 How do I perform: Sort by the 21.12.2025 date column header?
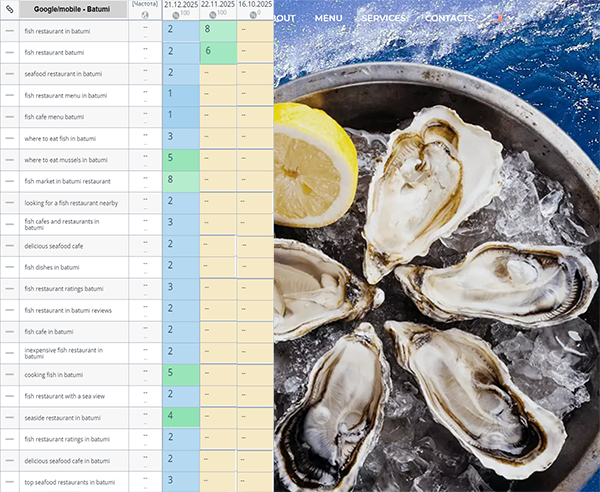coord(180,5)
